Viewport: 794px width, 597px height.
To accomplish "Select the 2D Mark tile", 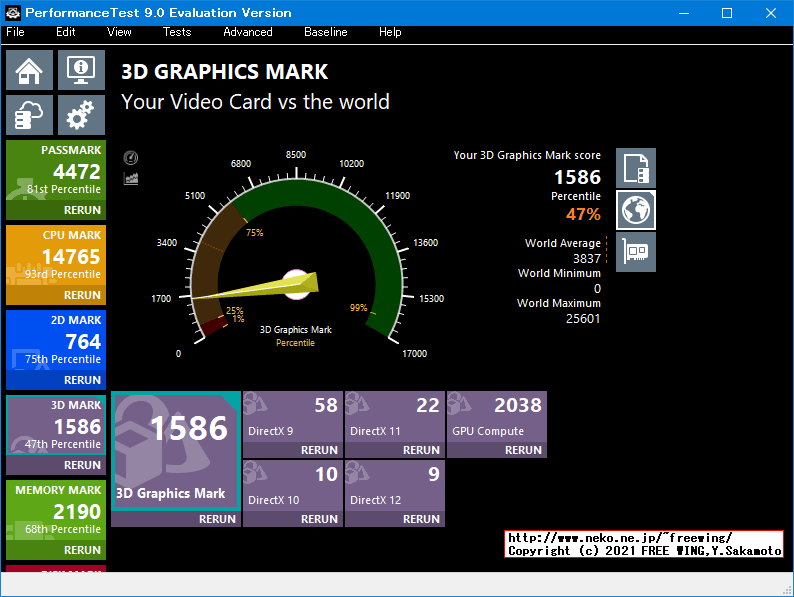I will pyautogui.click(x=55, y=341).
